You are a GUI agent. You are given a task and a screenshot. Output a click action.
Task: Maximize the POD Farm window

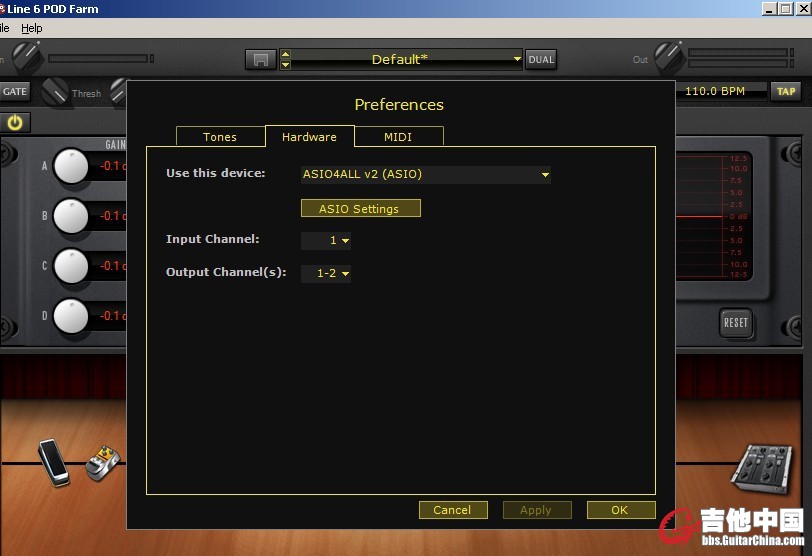[x=786, y=8]
